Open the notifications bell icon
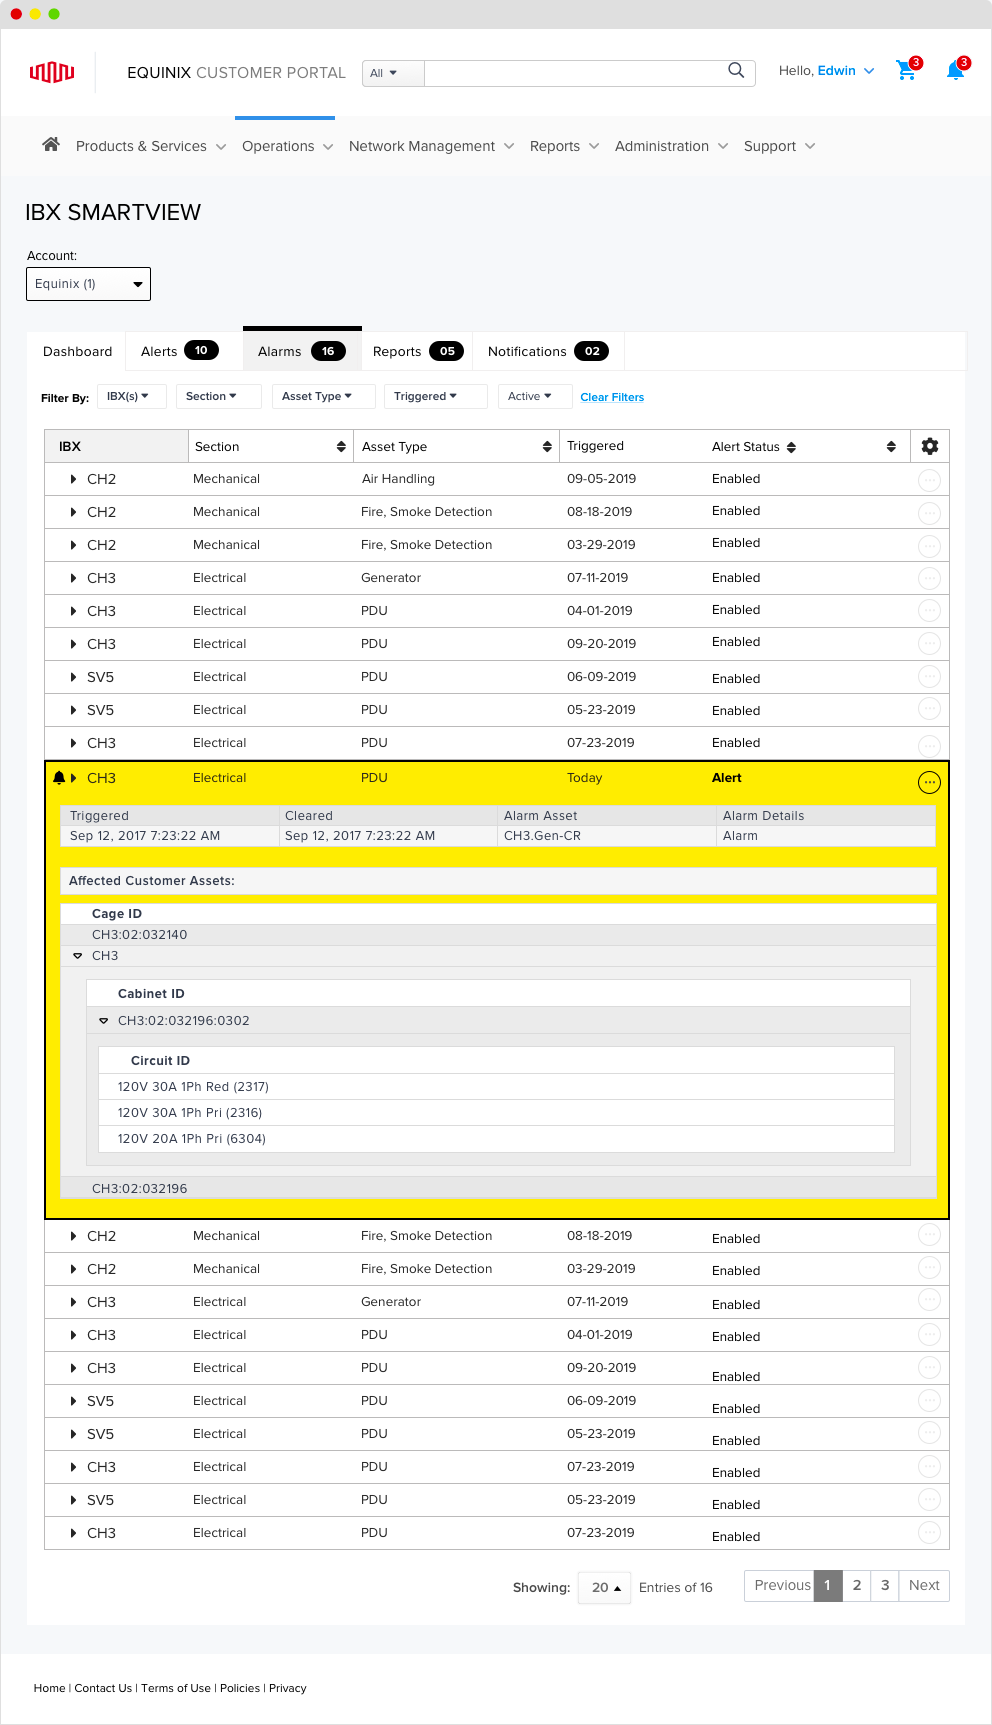 point(955,70)
